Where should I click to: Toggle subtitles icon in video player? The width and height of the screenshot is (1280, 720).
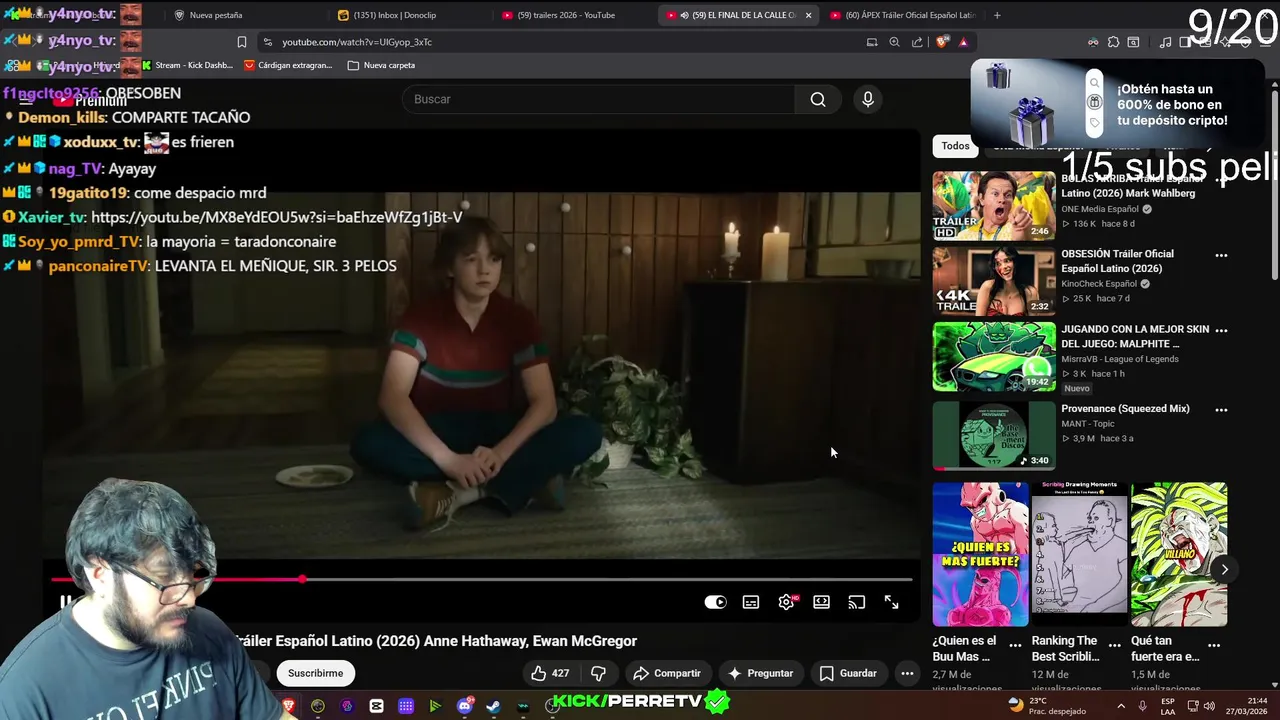tap(751, 602)
